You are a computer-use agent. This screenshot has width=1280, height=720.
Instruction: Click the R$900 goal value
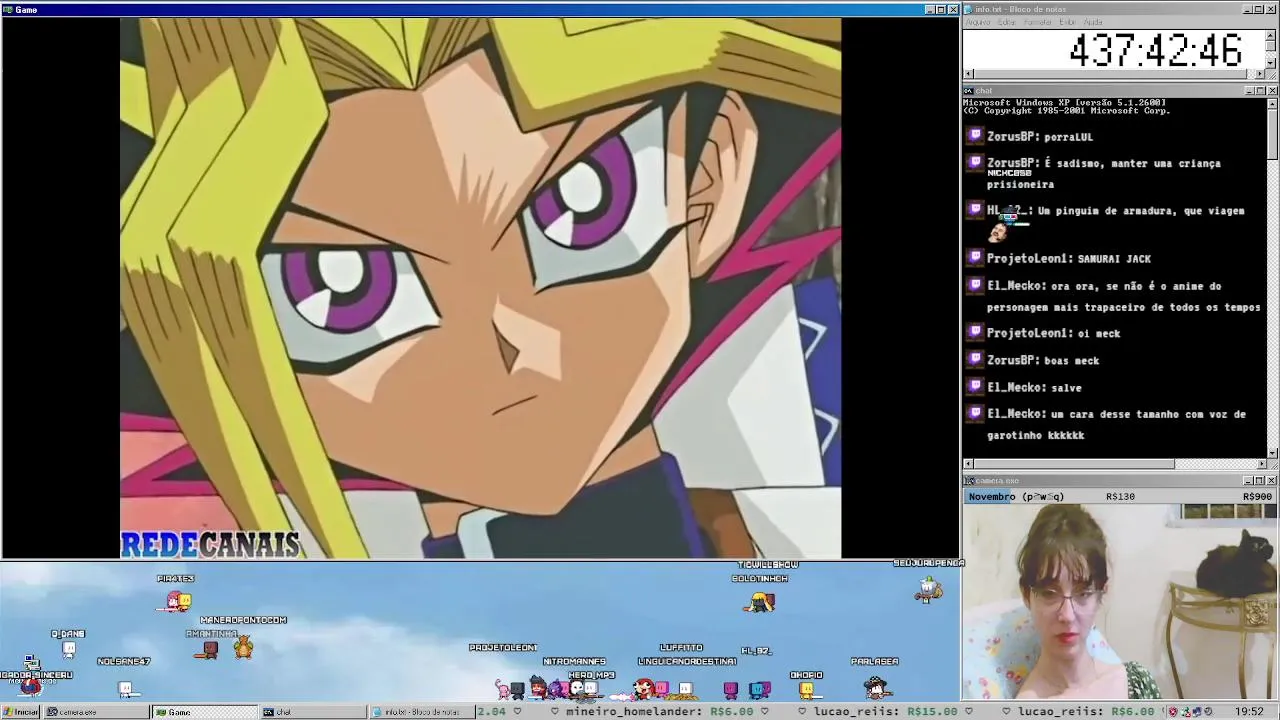pos(1257,497)
